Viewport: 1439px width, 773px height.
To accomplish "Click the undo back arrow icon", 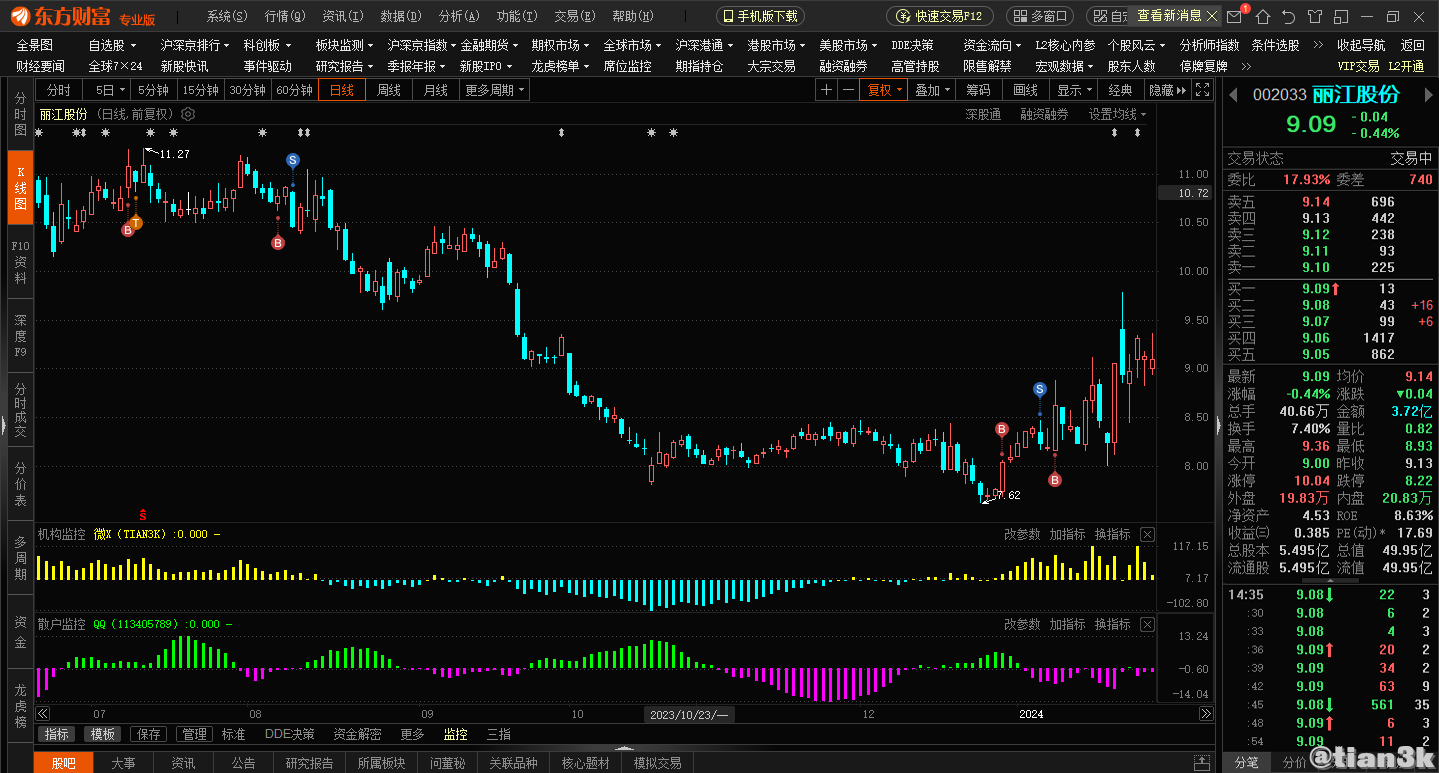I will (x=1288, y=17).
